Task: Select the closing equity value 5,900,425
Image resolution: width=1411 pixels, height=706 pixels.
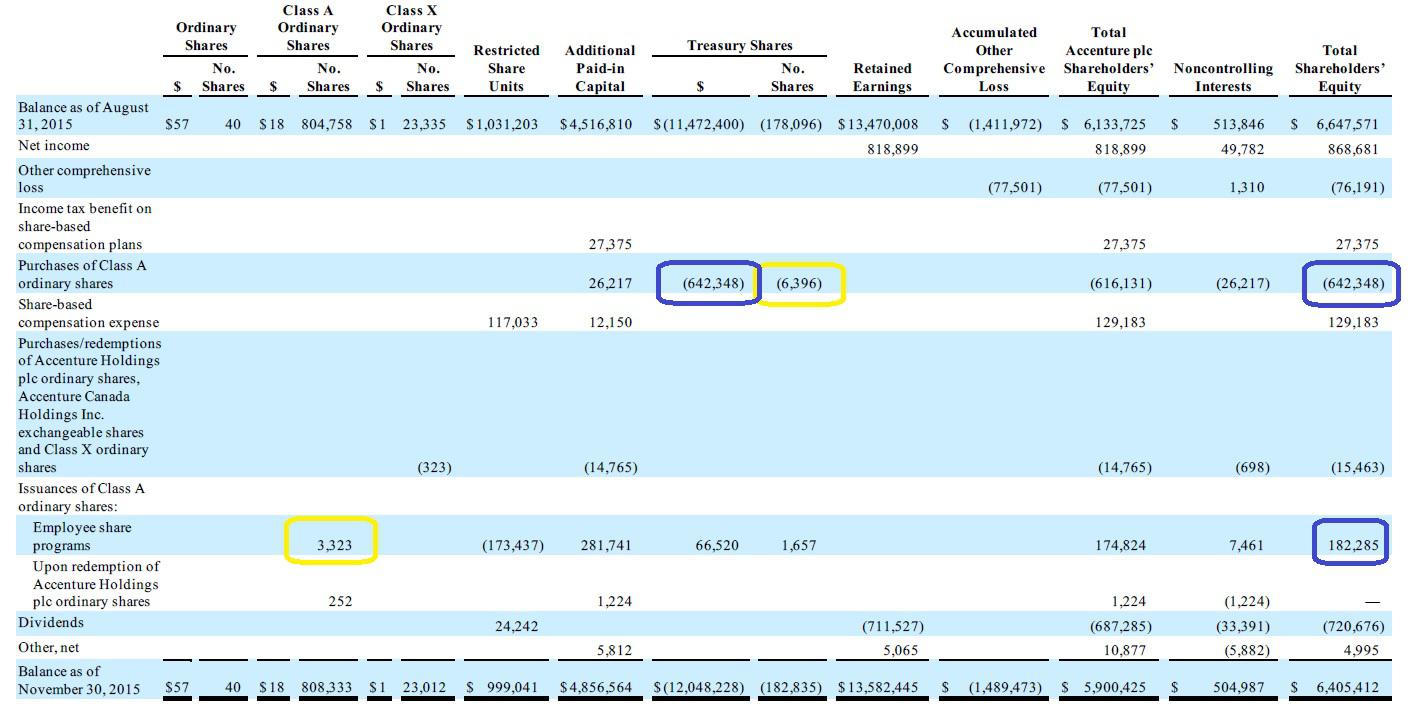Action: (x=1115, y=689)
